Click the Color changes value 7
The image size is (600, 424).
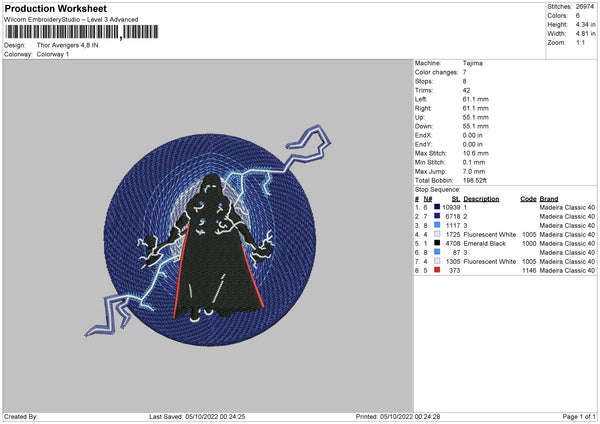tap(465, 72)
